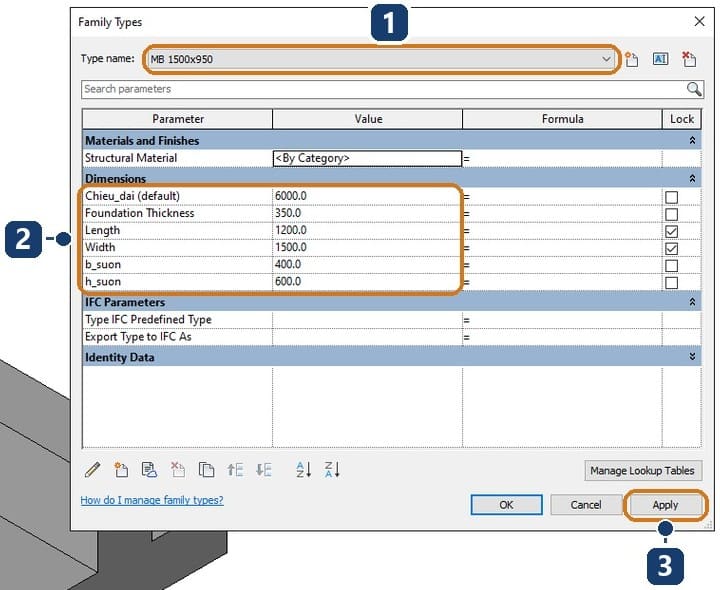Click the Apply button

tap(665, 505)
